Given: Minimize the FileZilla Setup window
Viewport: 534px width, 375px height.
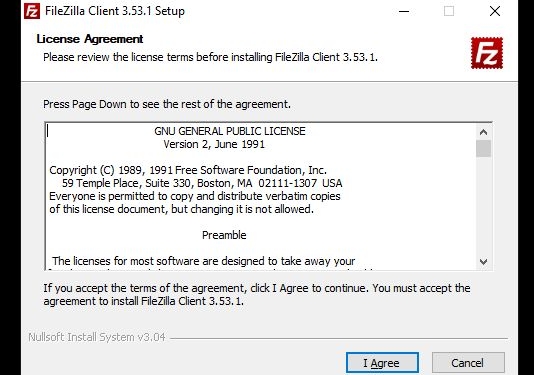Looking at the screenshot, I should click(404, 11).
